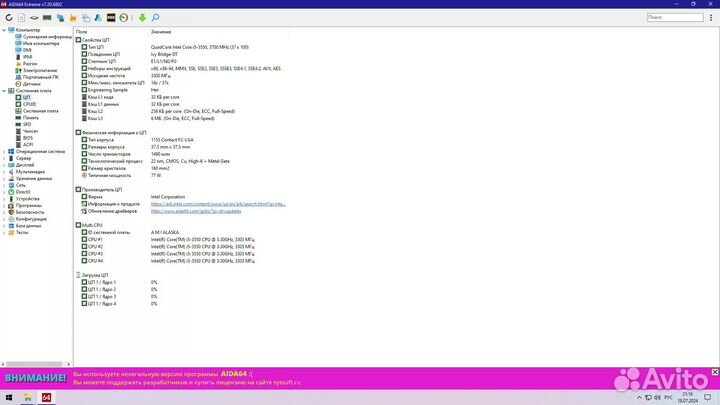
Task: Collapse the Системная плата root tree node
Action: coord(4,91)
